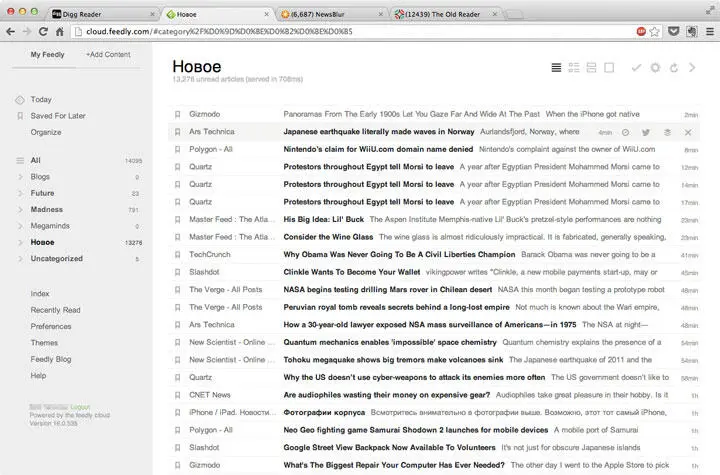Open the Index link
Image resolution: width=720 pixels, height=475 pixels.
coord(40,294)
